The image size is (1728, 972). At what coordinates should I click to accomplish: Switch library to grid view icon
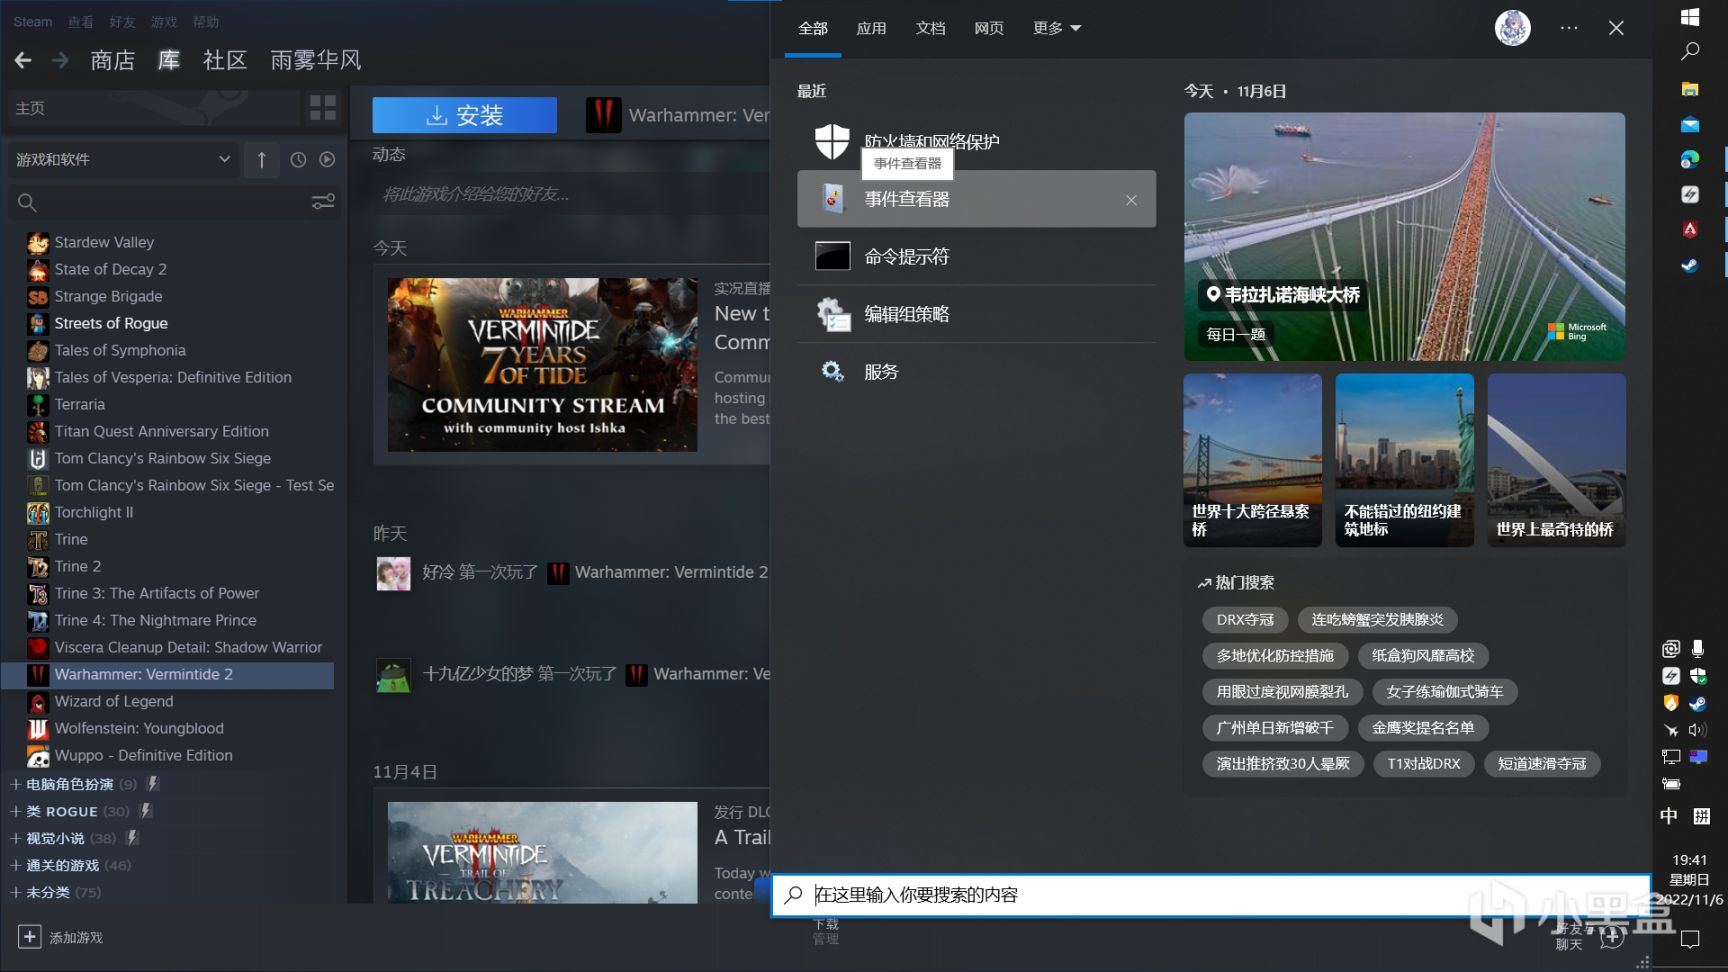tap(323, 108)
